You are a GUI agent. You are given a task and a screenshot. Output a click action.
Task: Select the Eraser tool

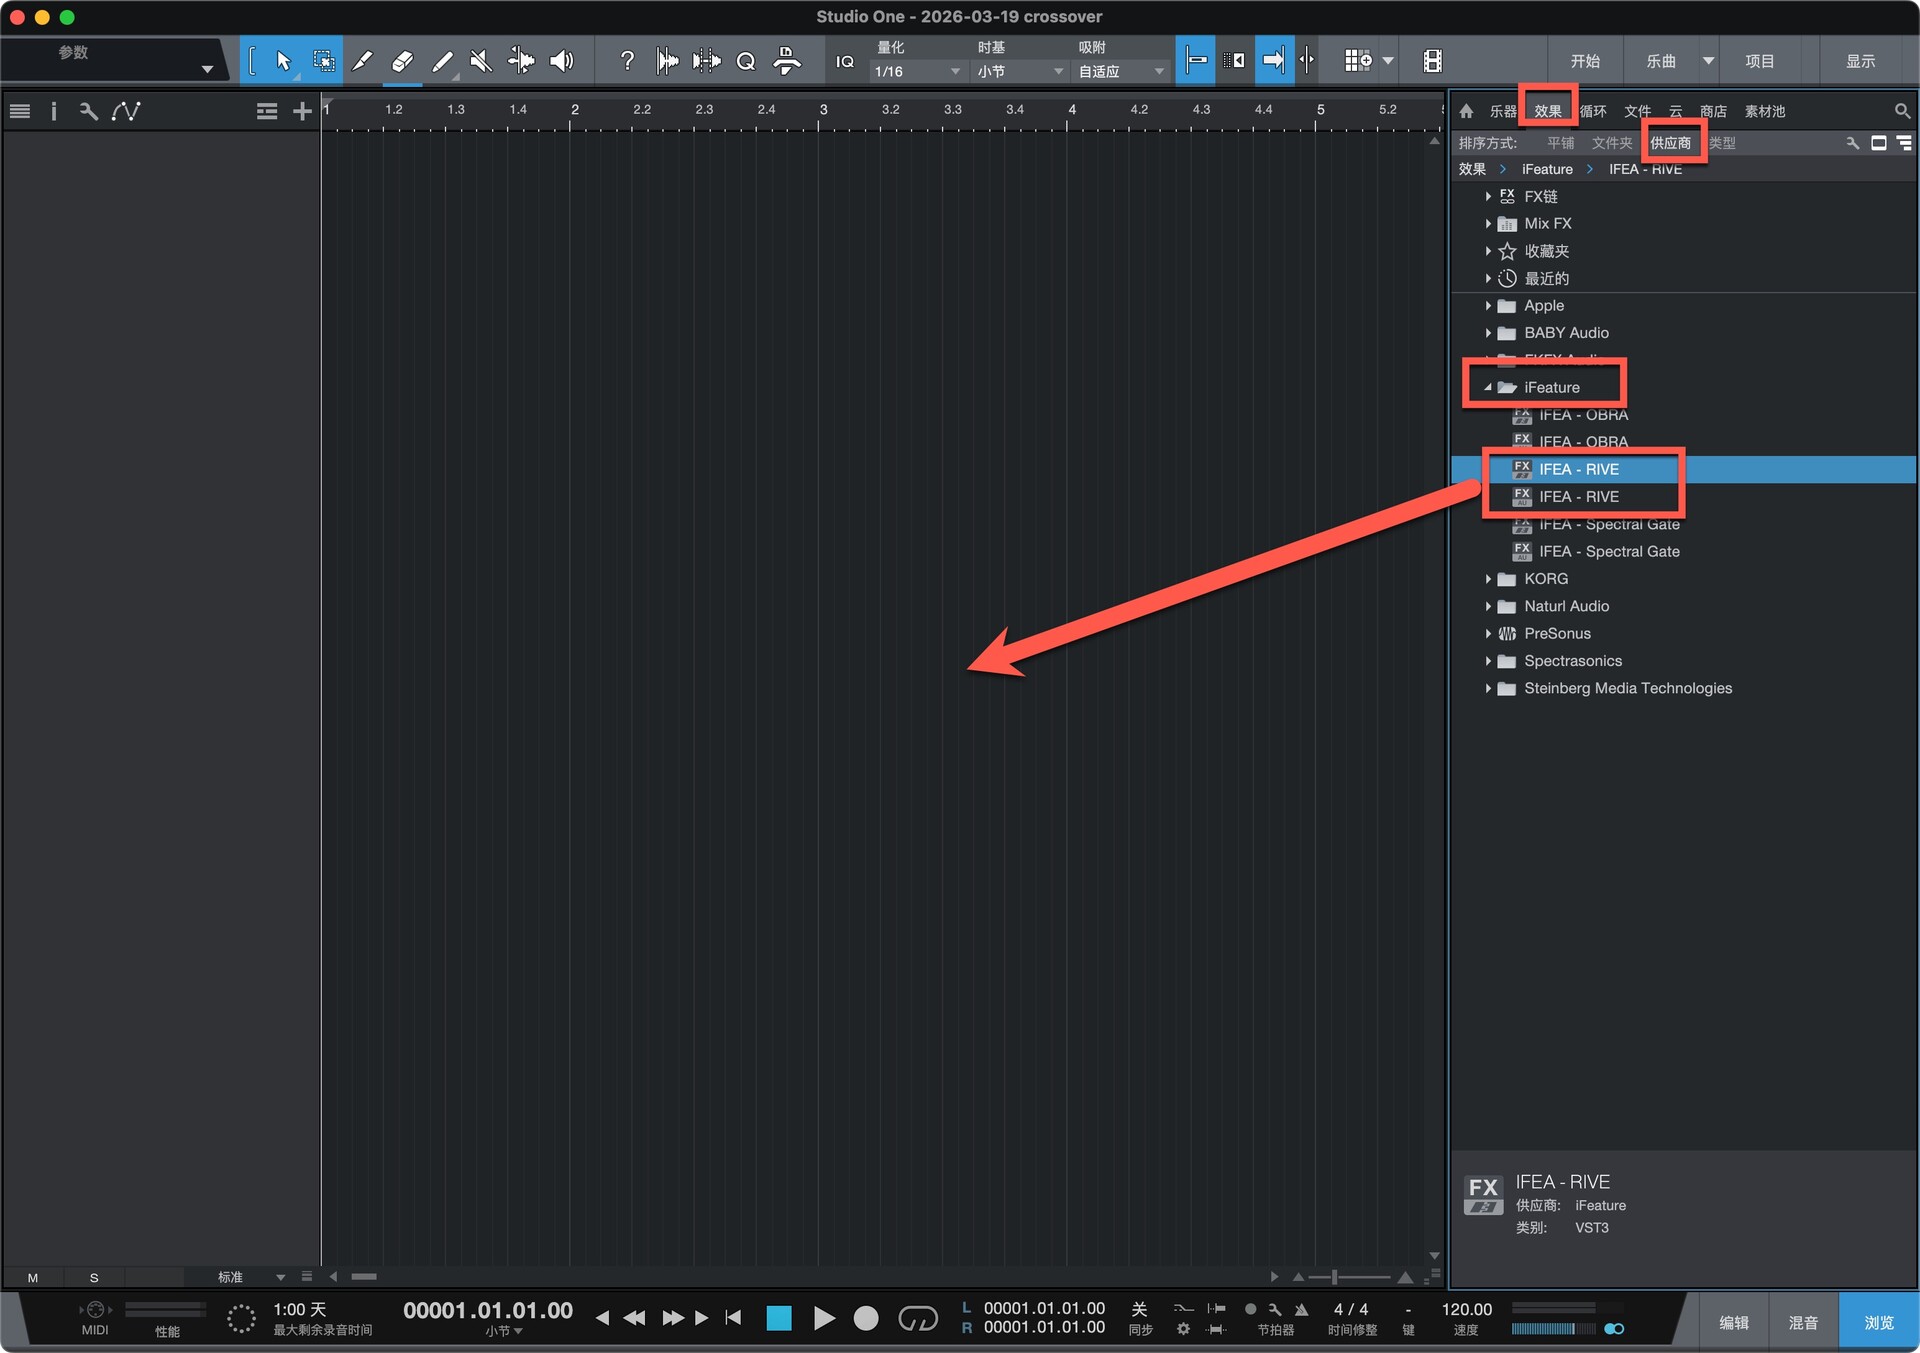[402, 61]
